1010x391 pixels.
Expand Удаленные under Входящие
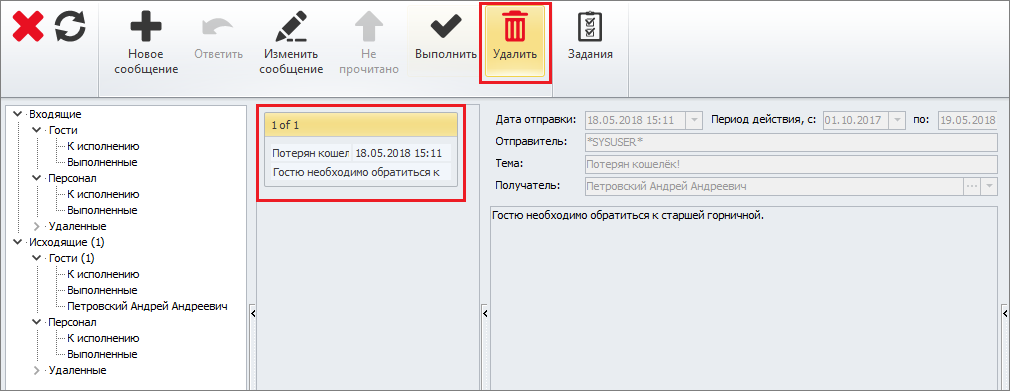pos(37,226)
